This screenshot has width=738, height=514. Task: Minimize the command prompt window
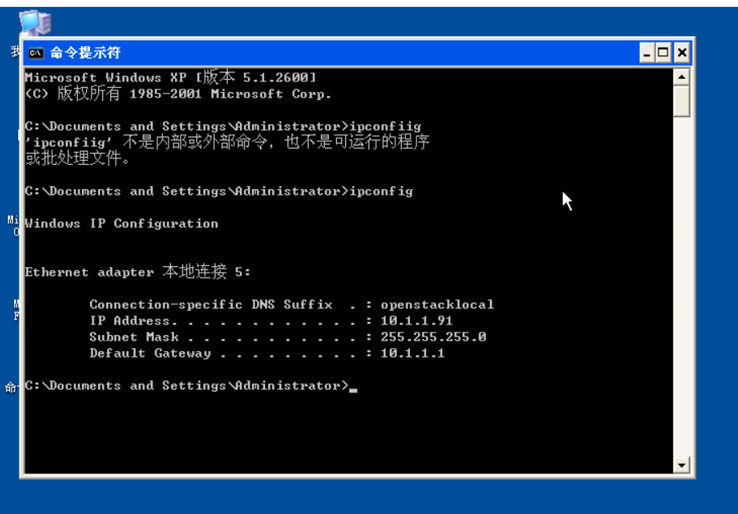coord(647,53)
